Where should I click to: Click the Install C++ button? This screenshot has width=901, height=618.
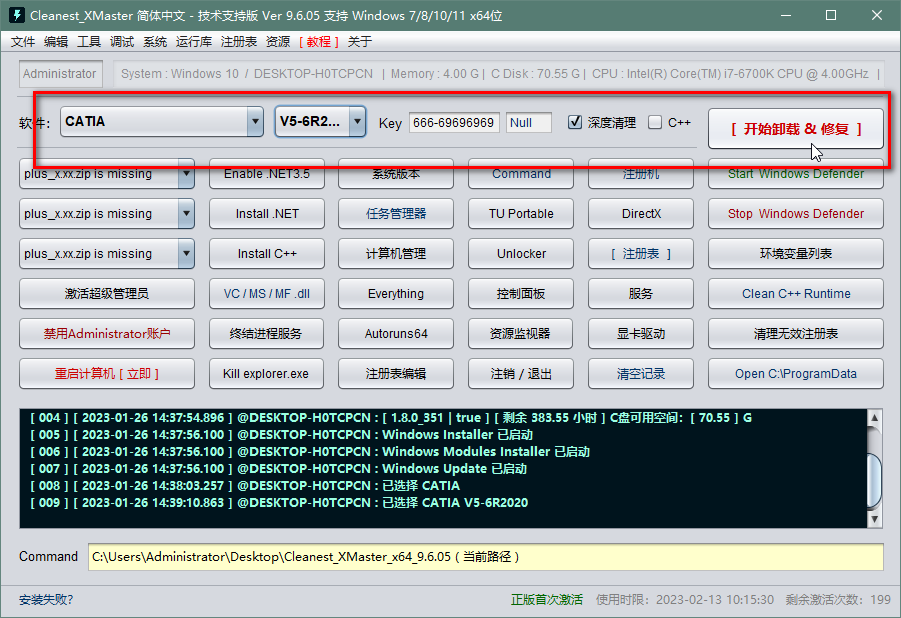pyautogui.click(x=267, y=254)
